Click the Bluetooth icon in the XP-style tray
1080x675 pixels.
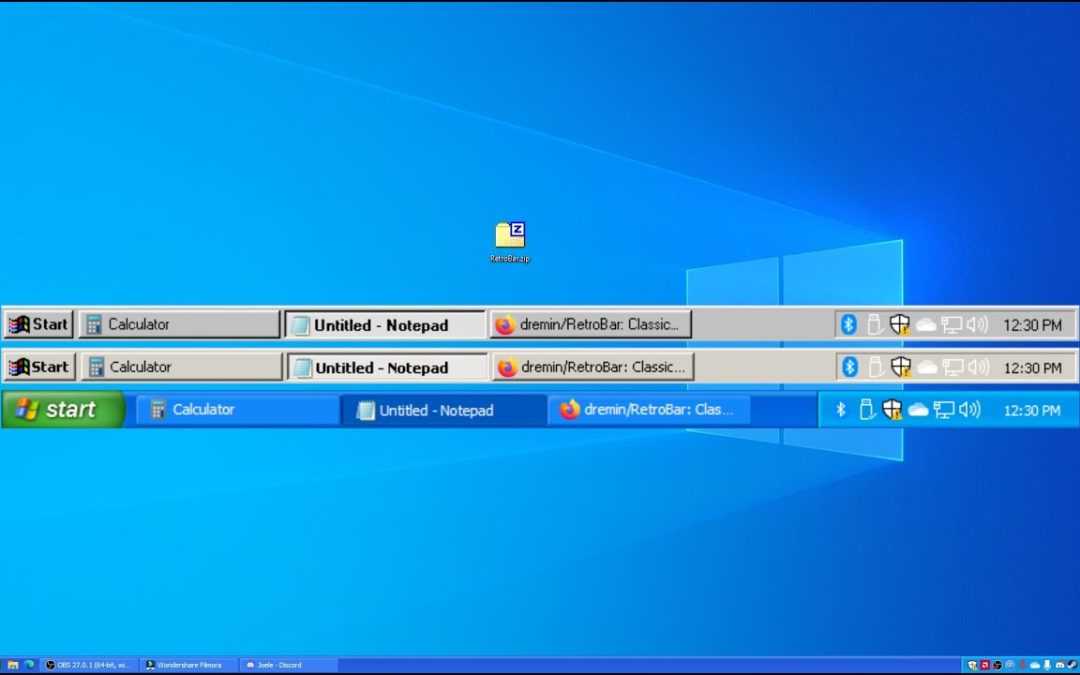tap(841, 409)
